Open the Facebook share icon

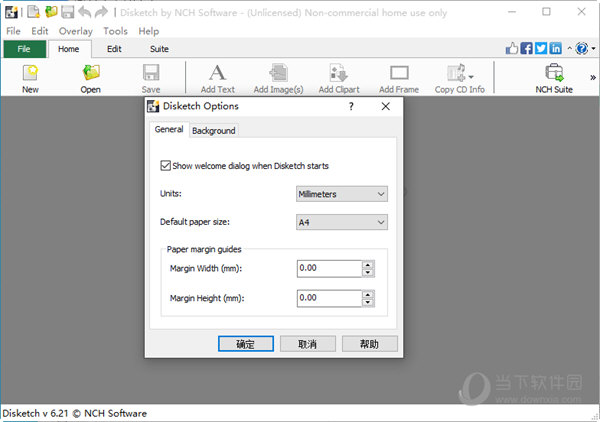pos(527,48)
